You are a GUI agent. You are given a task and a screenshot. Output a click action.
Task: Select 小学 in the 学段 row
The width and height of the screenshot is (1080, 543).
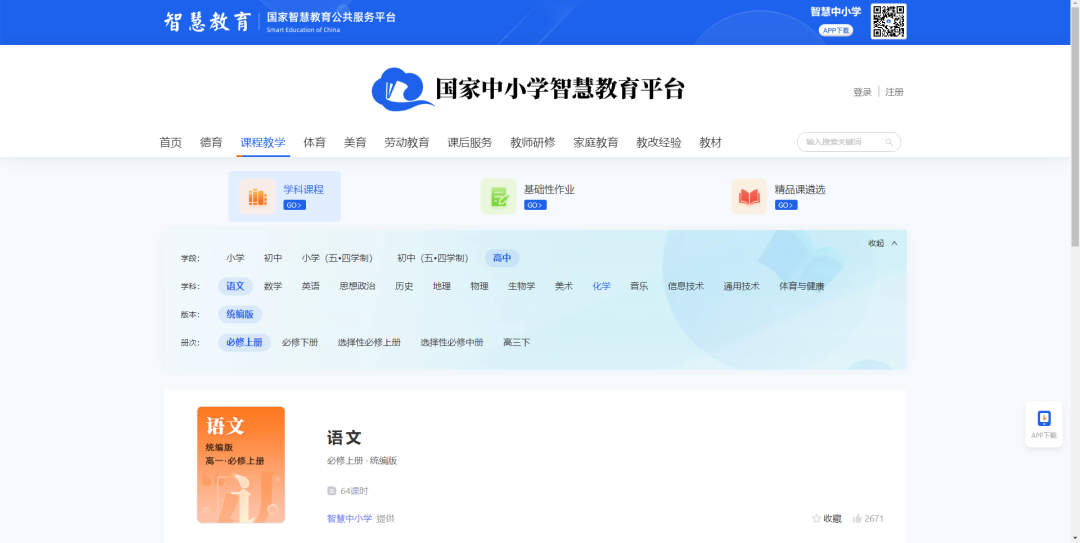[x=235, y=258]
